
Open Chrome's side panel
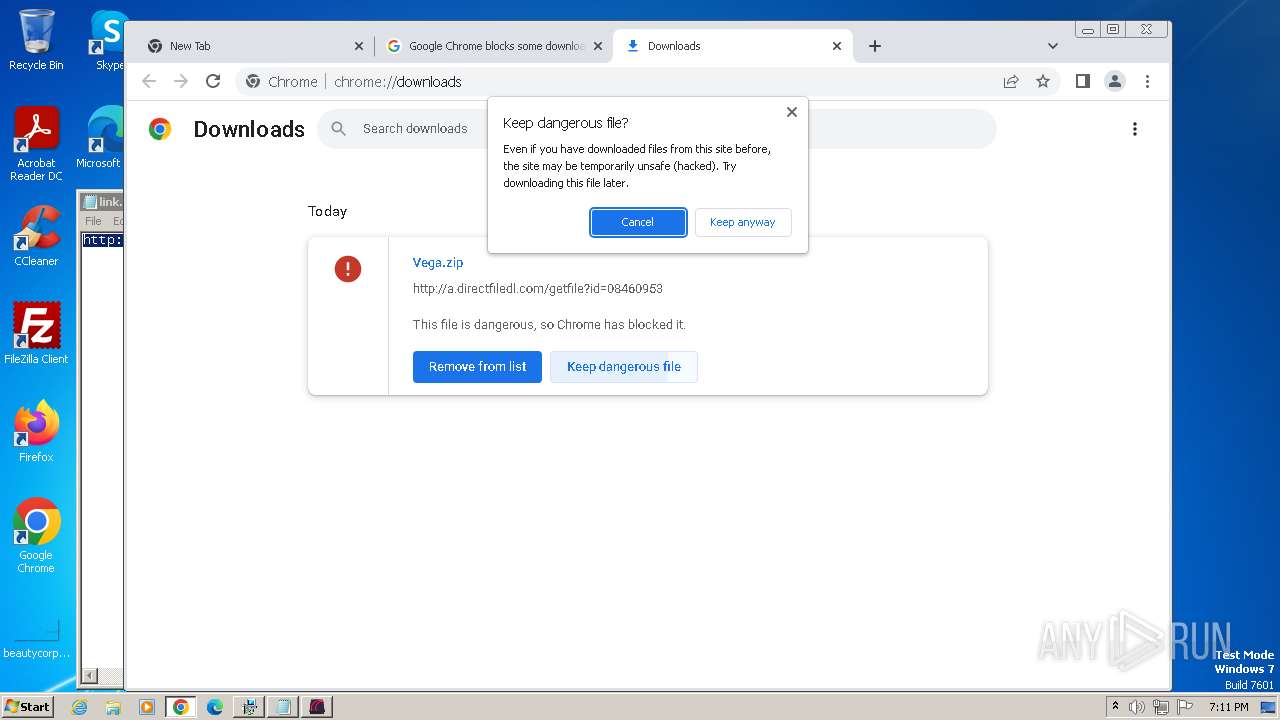coord(1082,81)
